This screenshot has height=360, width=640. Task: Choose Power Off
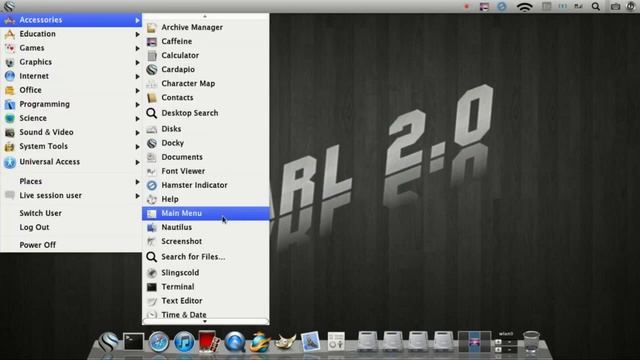(x=71, y=245)
